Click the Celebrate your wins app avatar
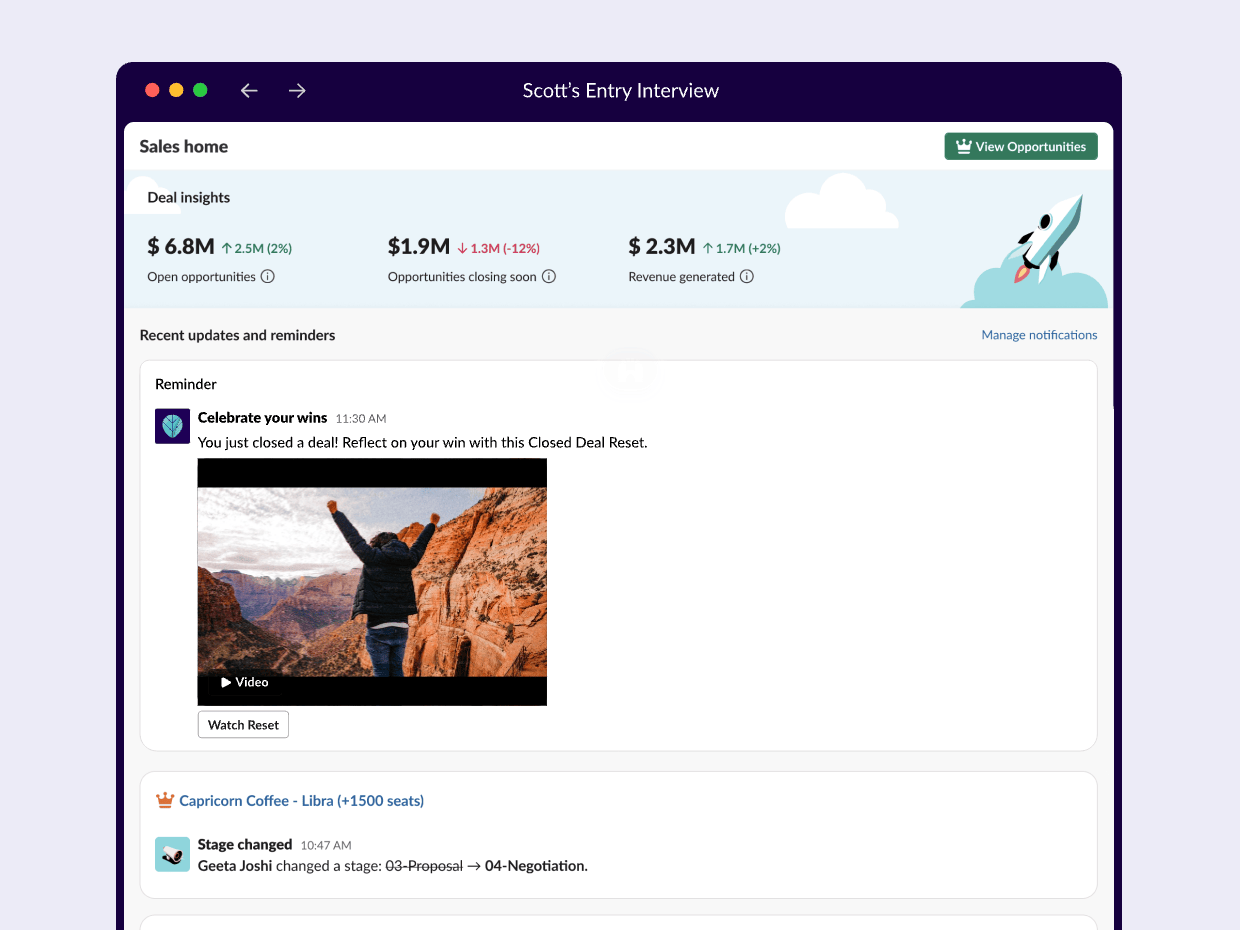This screenshot has height=930, width=1240. (173, 426)
